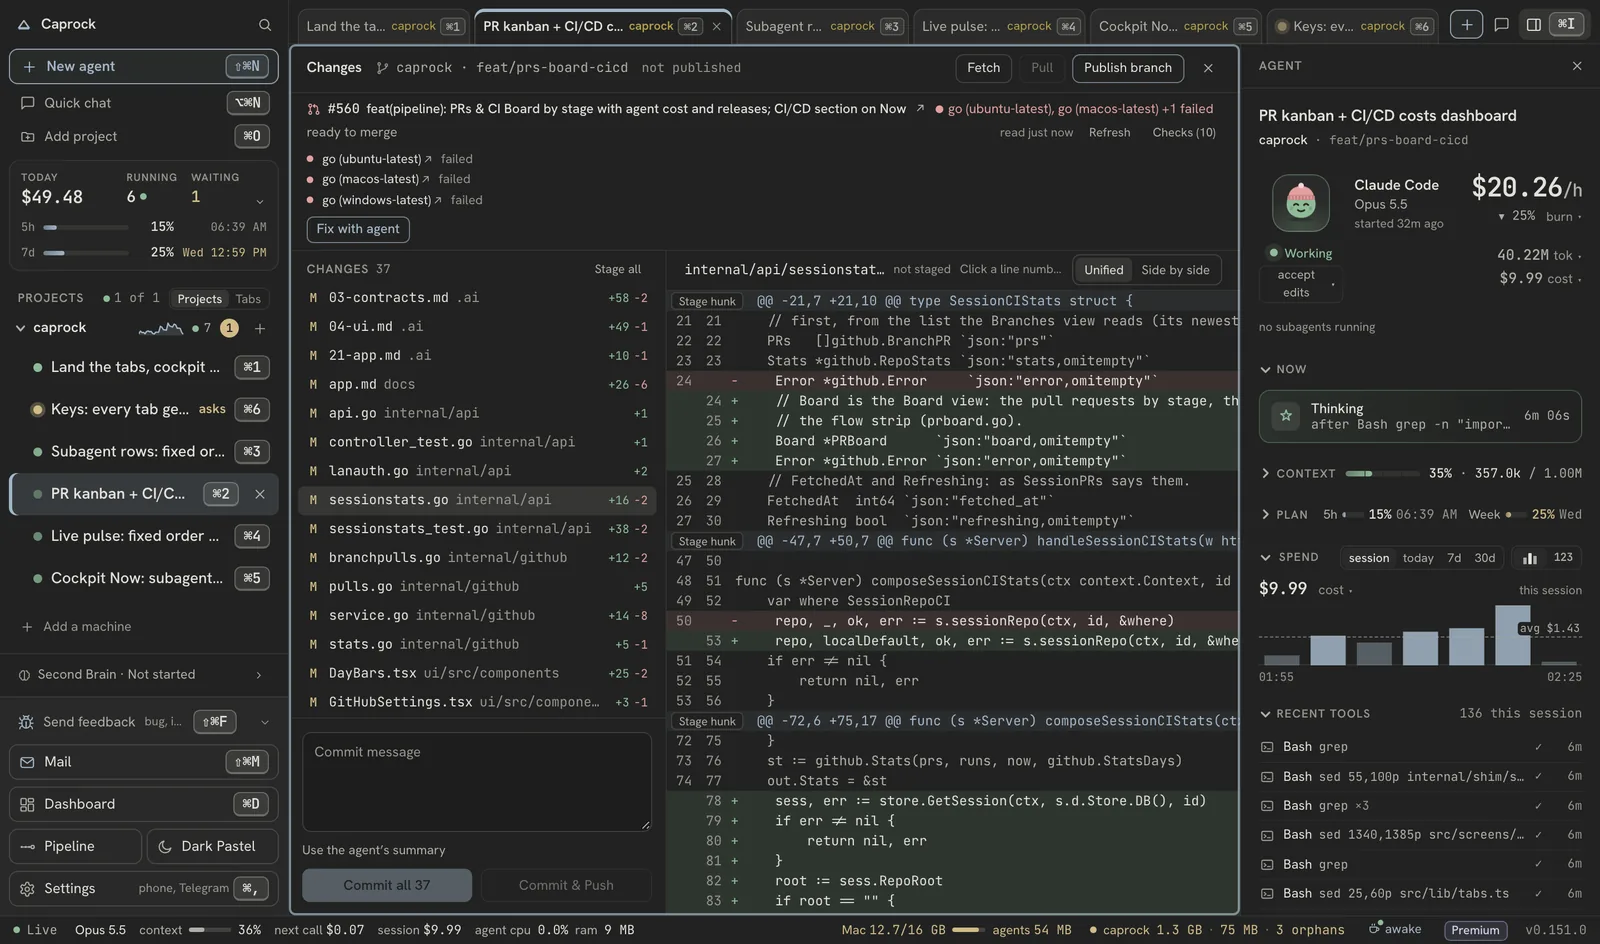Screen dimensions: 1600x944
Task: Click the new tab plus icon in the top bar
Action: click(x=1466, y=25)
